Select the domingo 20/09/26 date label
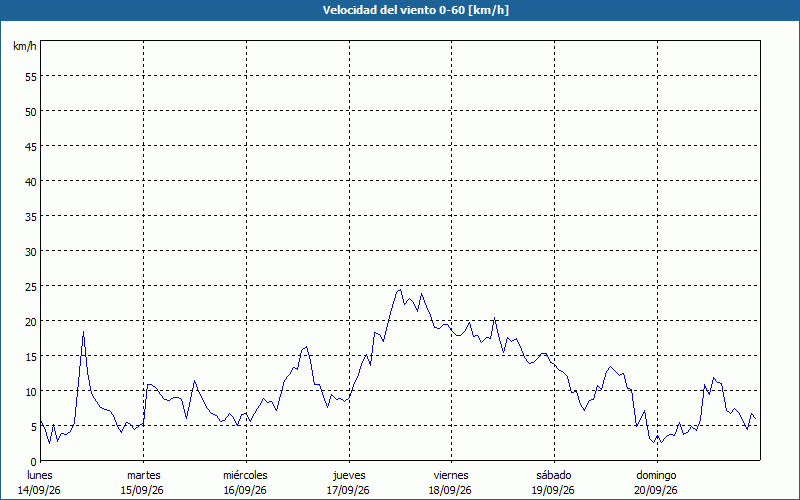800x500 pixels. pyautogui.click(x=656, y=483)
